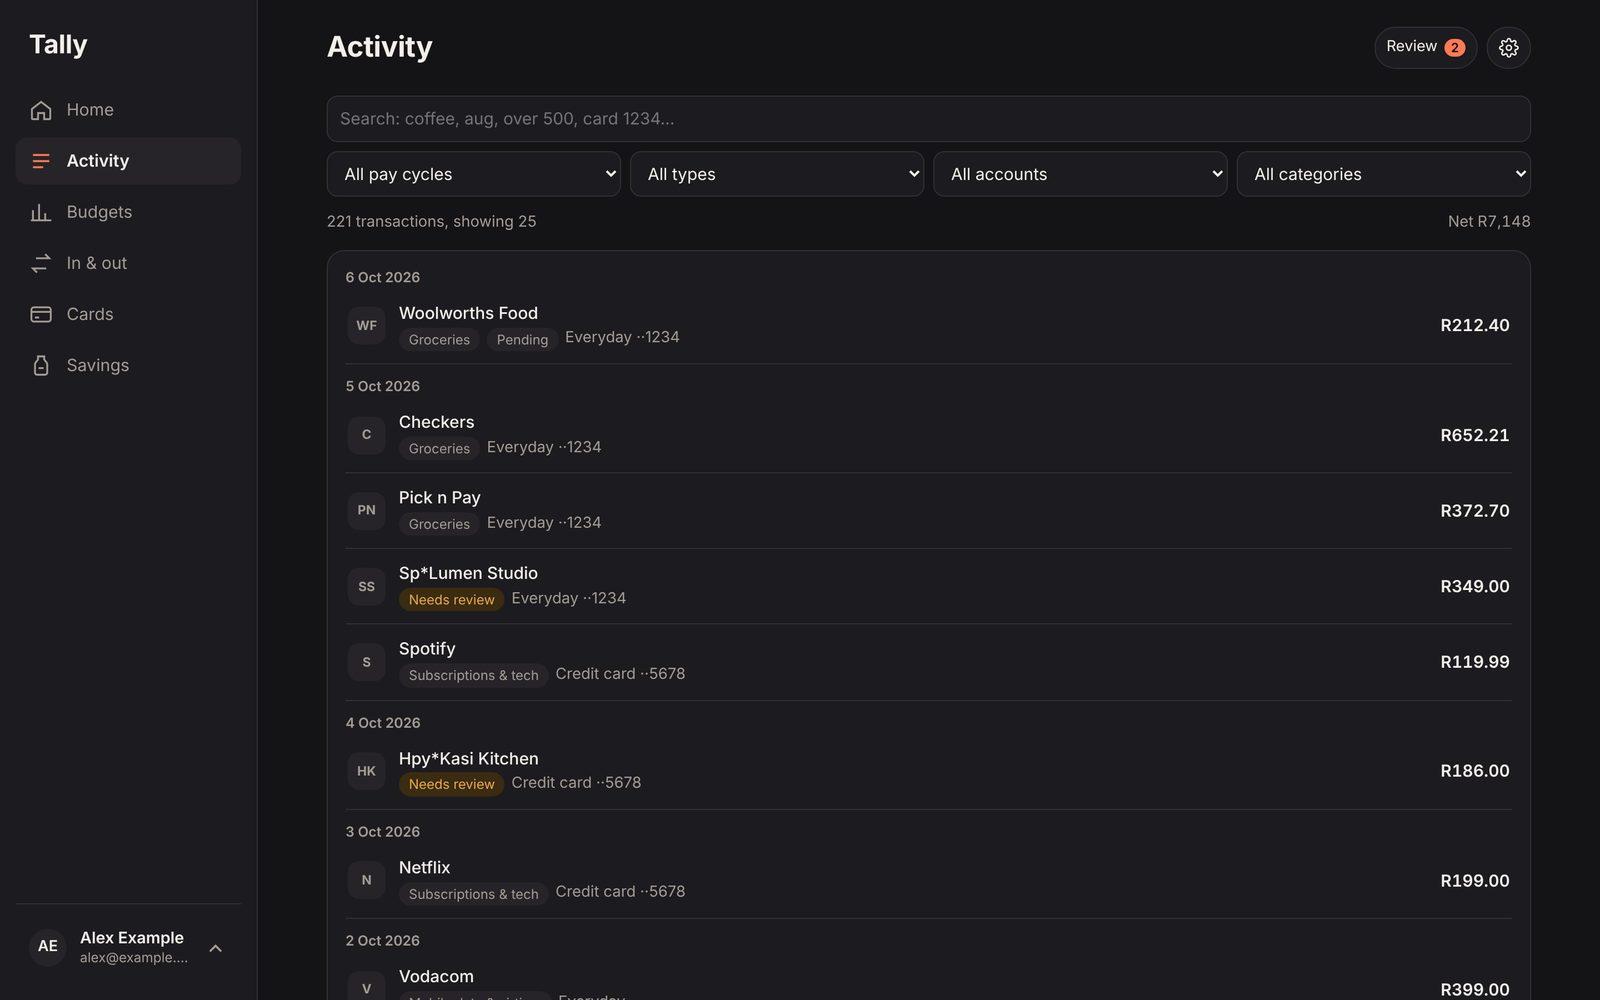Viewport: 1600px width, 1000px height.
Task: Click the R199.00 amount for Netflix
Action: 1474,881
